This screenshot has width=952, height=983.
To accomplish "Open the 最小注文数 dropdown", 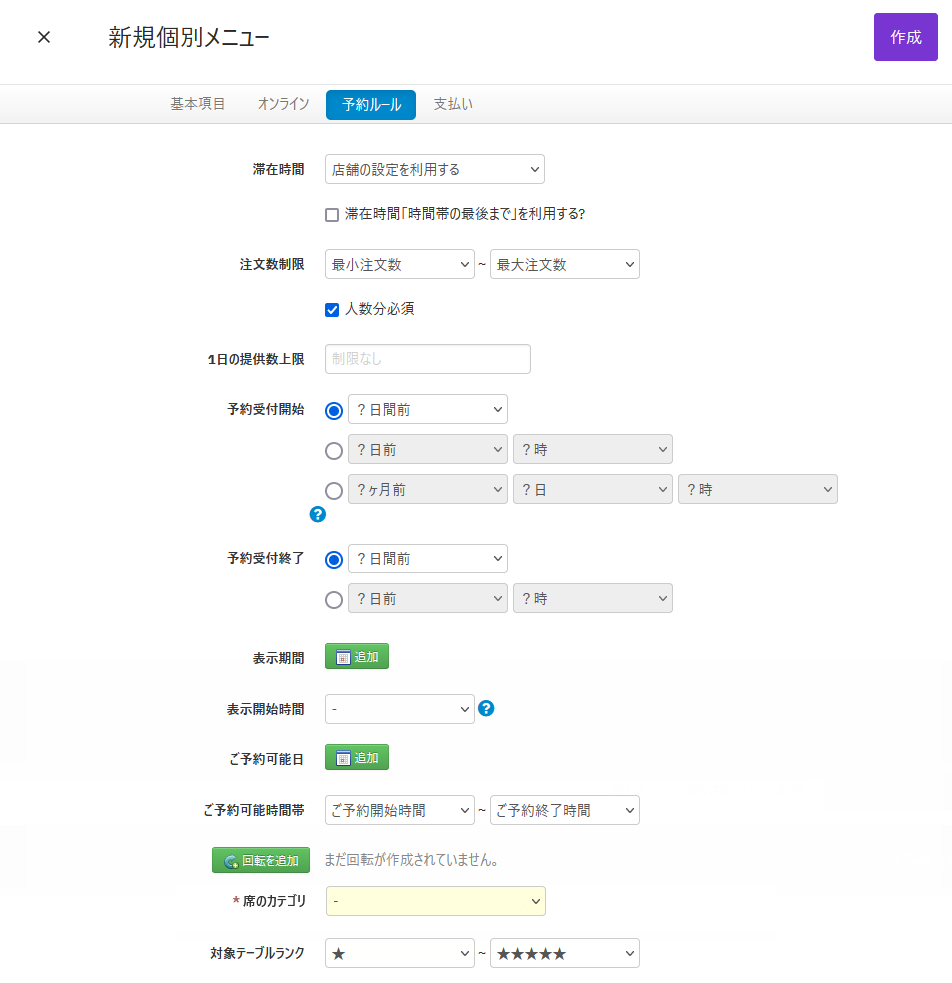I will (x=400, y=264).
